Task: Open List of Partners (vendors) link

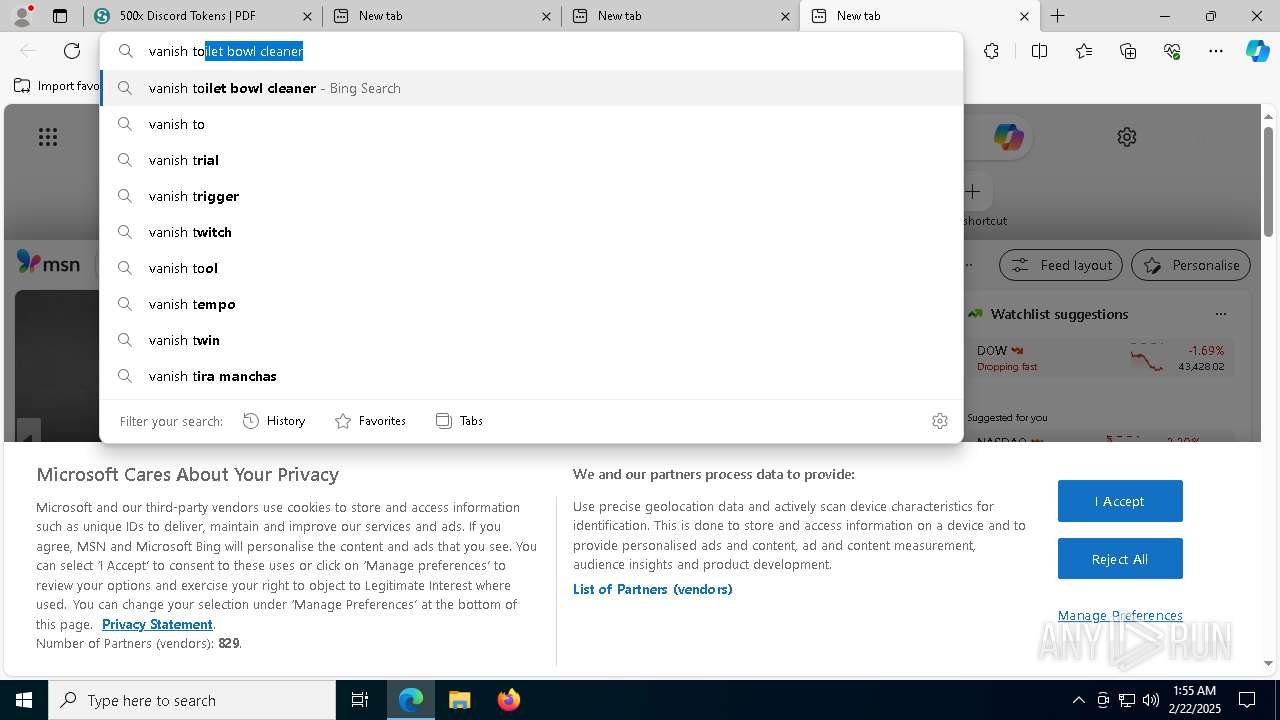Action: 653,589
